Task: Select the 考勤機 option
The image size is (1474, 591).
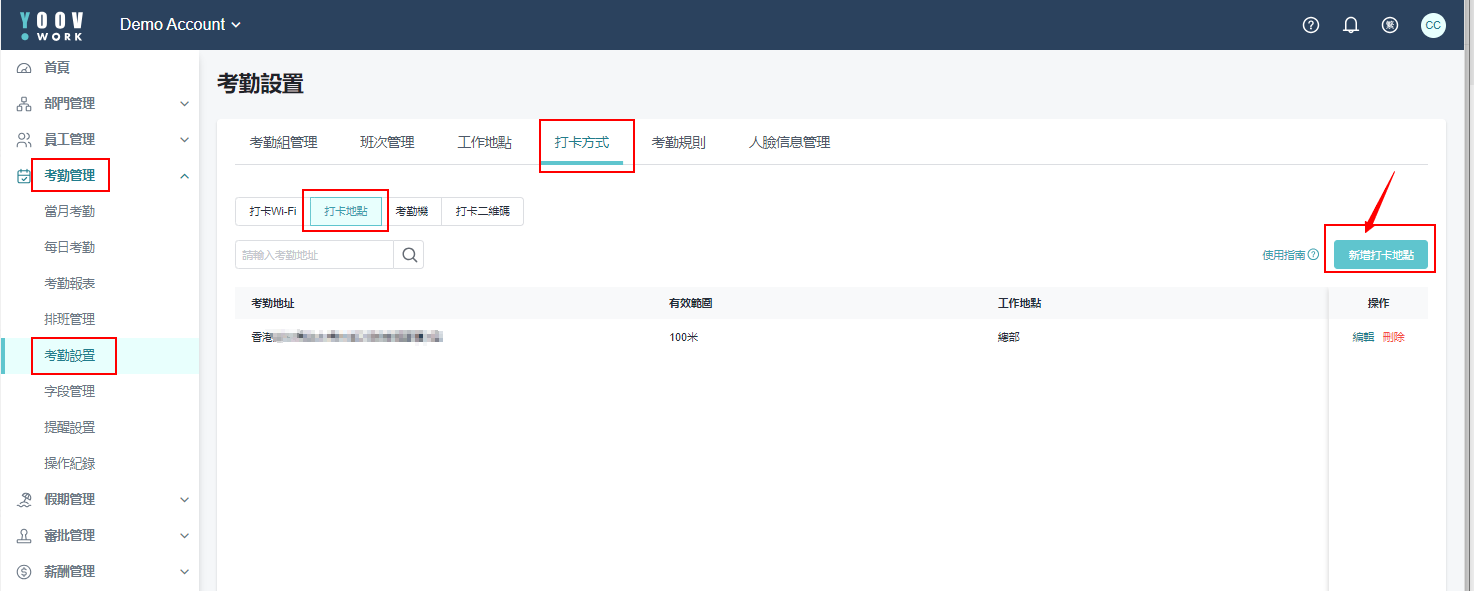Action: point(412,211)
